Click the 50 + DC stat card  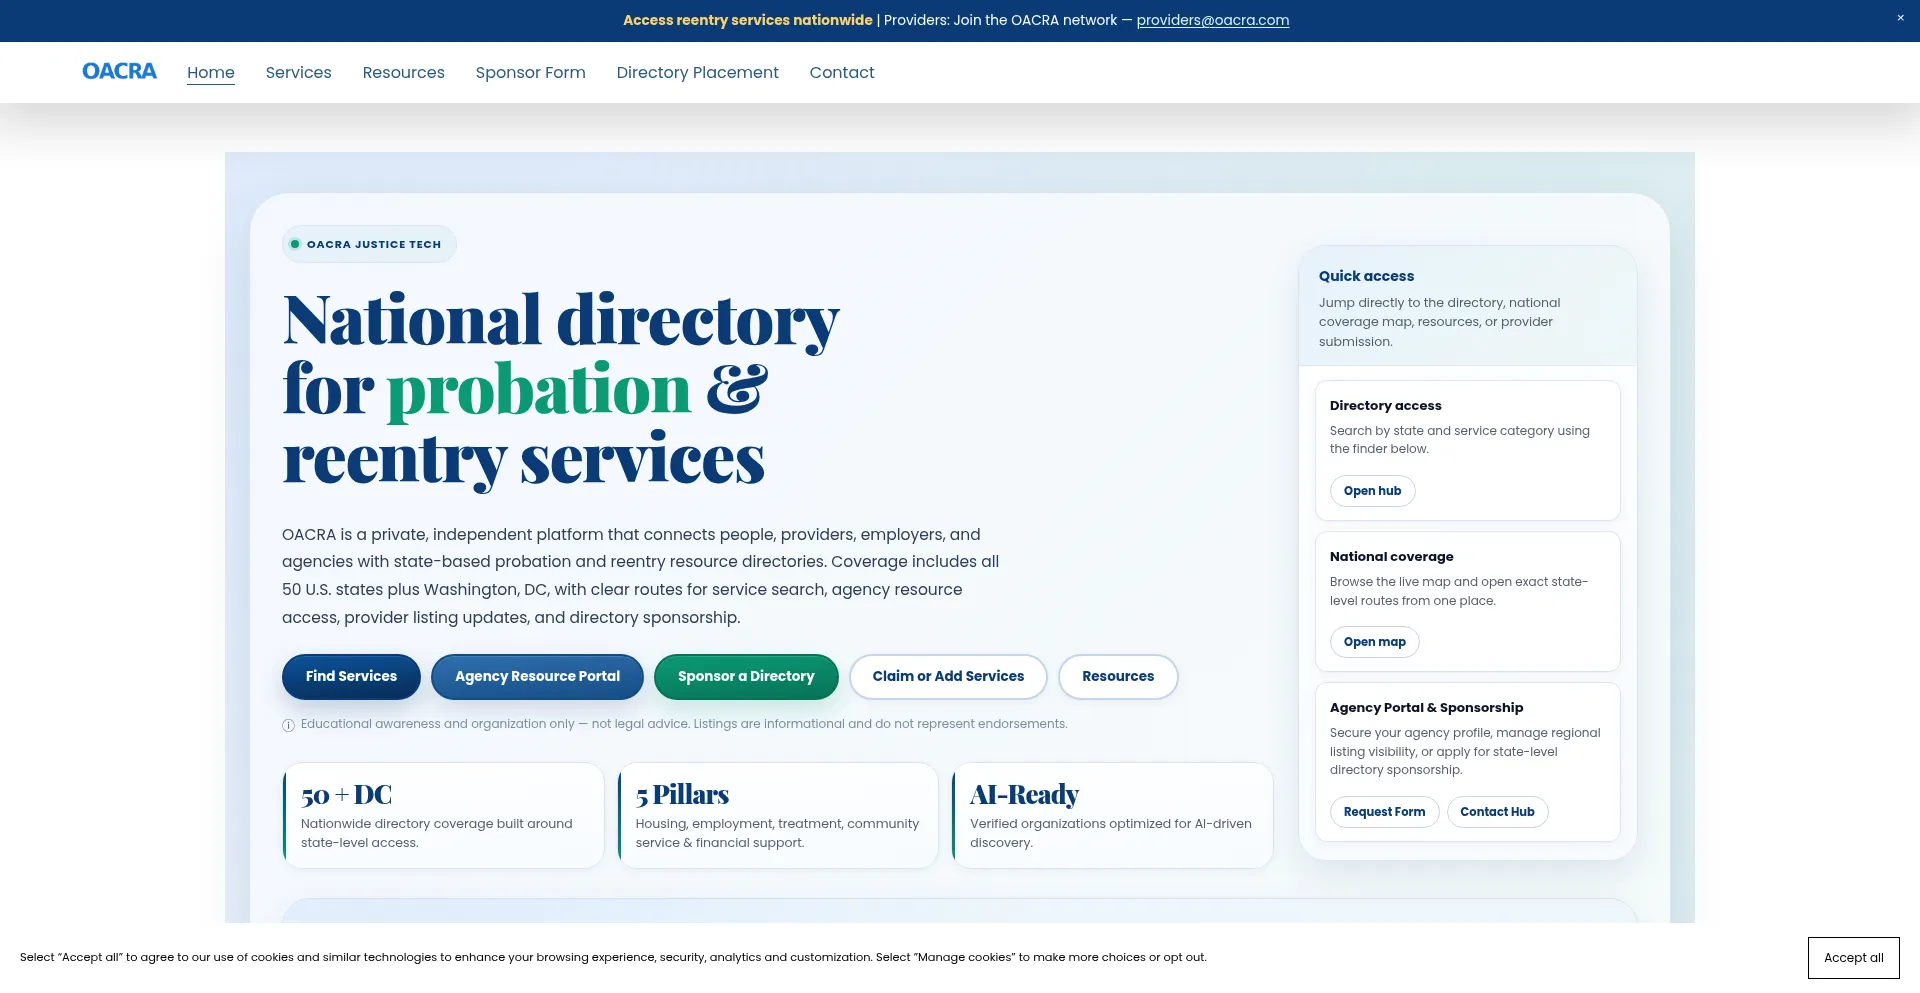443,816
